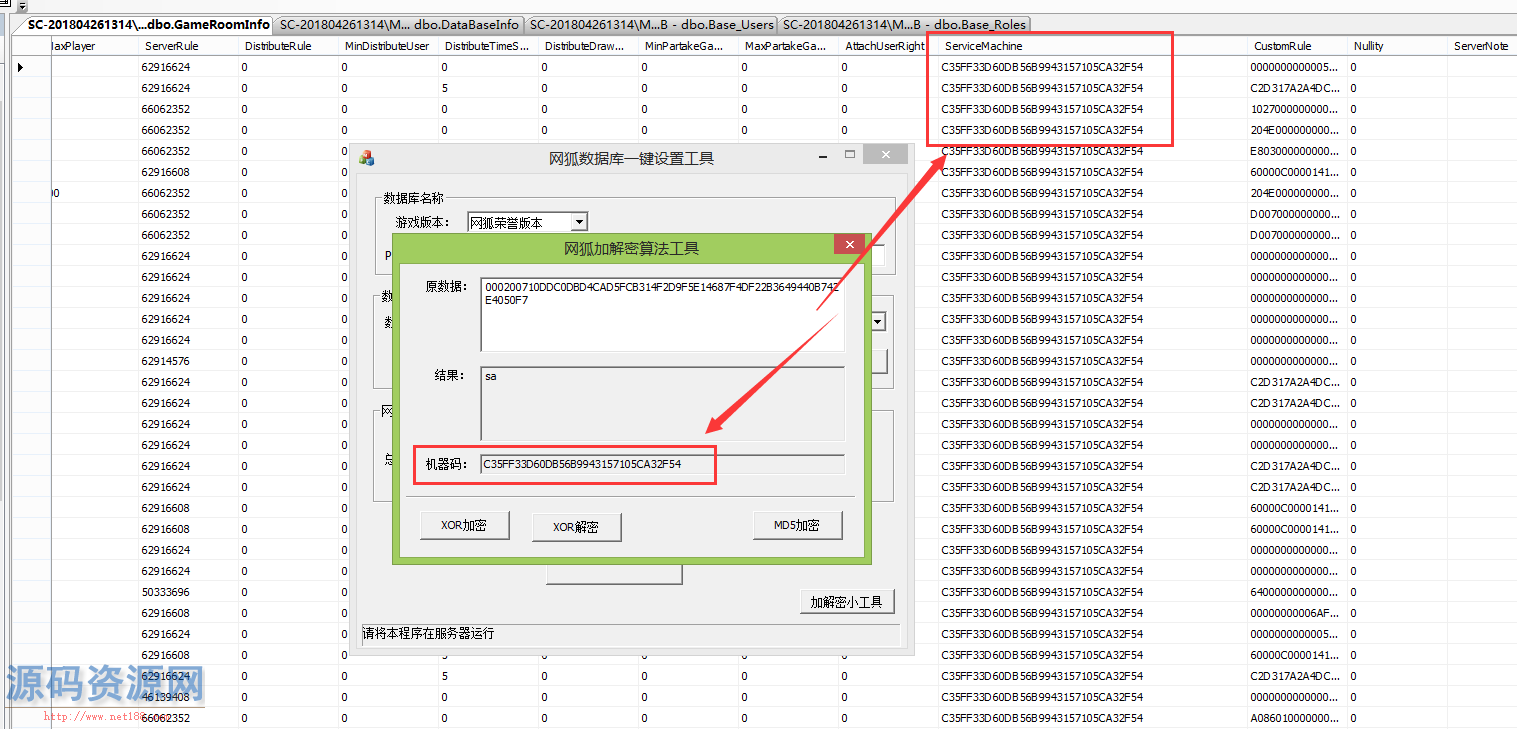The width and height of the screenshot is (1517, 729).
Task: Close the 网狐加解密算法工具 dialog
Action: coord(849,245)
